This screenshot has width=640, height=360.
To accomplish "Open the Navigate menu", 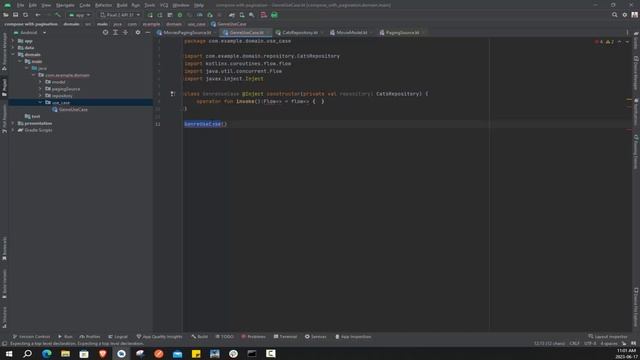I will [65, 5].
